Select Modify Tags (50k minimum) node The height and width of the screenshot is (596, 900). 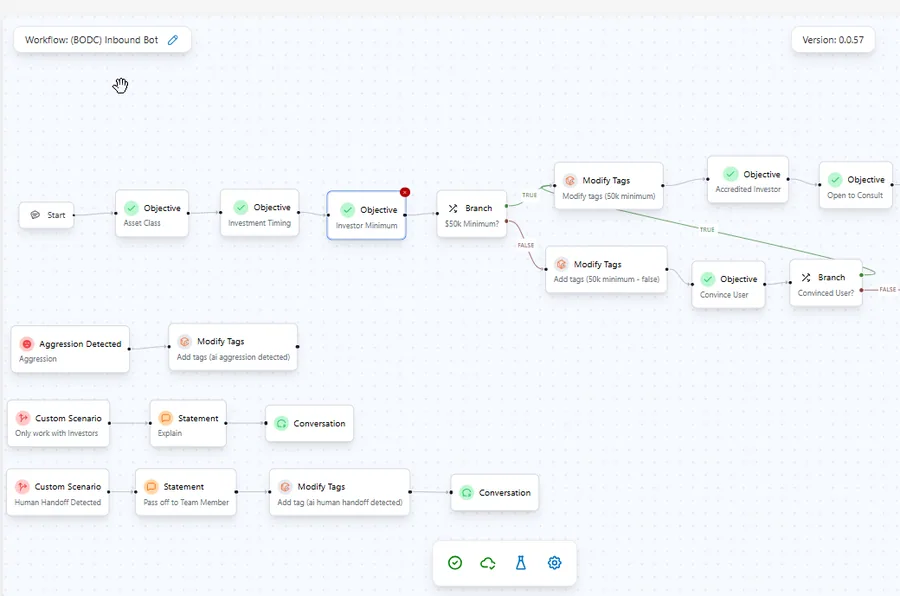click(x=608, y=186)
